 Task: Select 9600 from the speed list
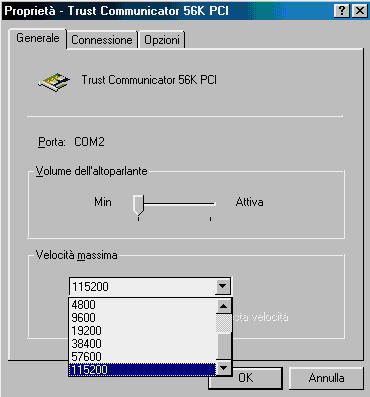pyautogui.click(x=143, y=318)
